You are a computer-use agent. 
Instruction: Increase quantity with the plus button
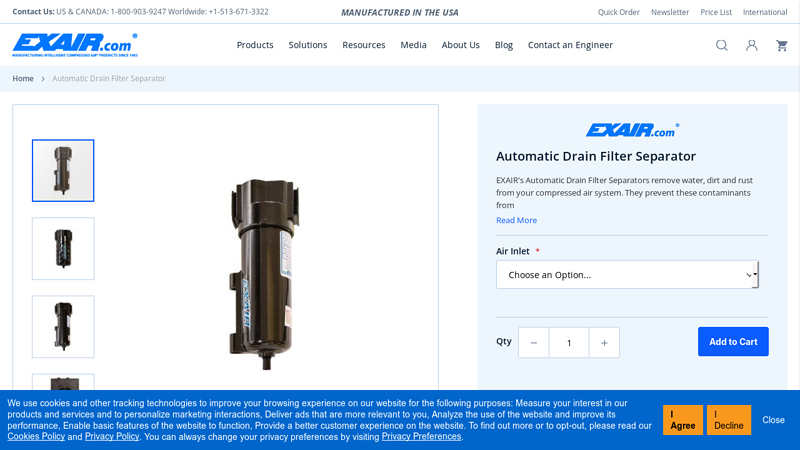604,342
